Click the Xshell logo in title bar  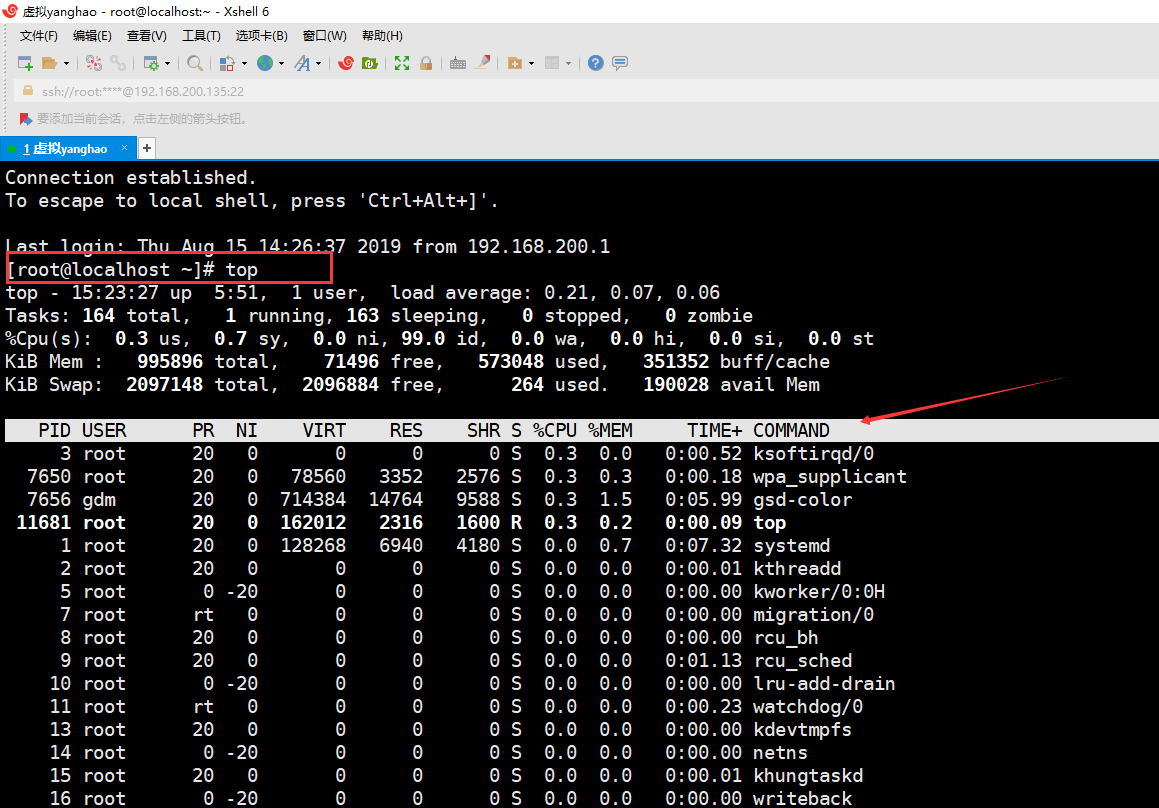click(10, 11)
